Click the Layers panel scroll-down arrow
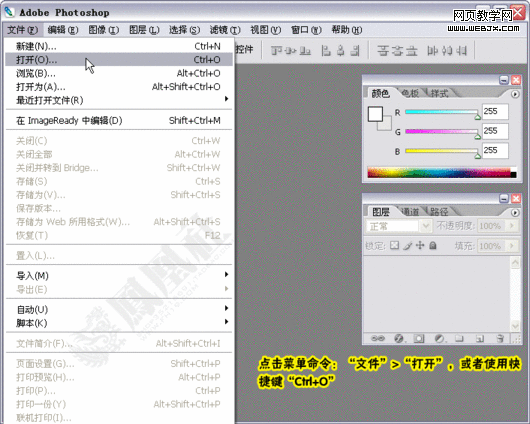The image size is (530, 424). pos(515,326)
